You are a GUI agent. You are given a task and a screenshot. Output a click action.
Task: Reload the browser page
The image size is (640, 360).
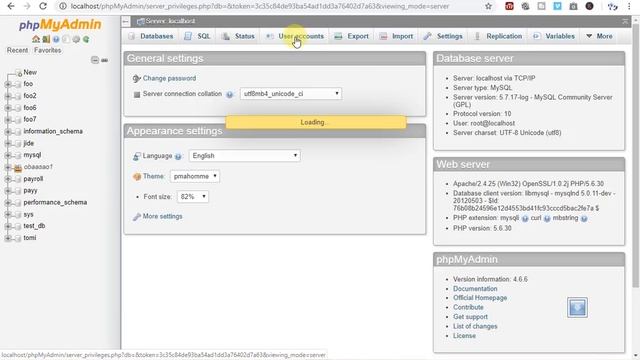click(42, 7)
